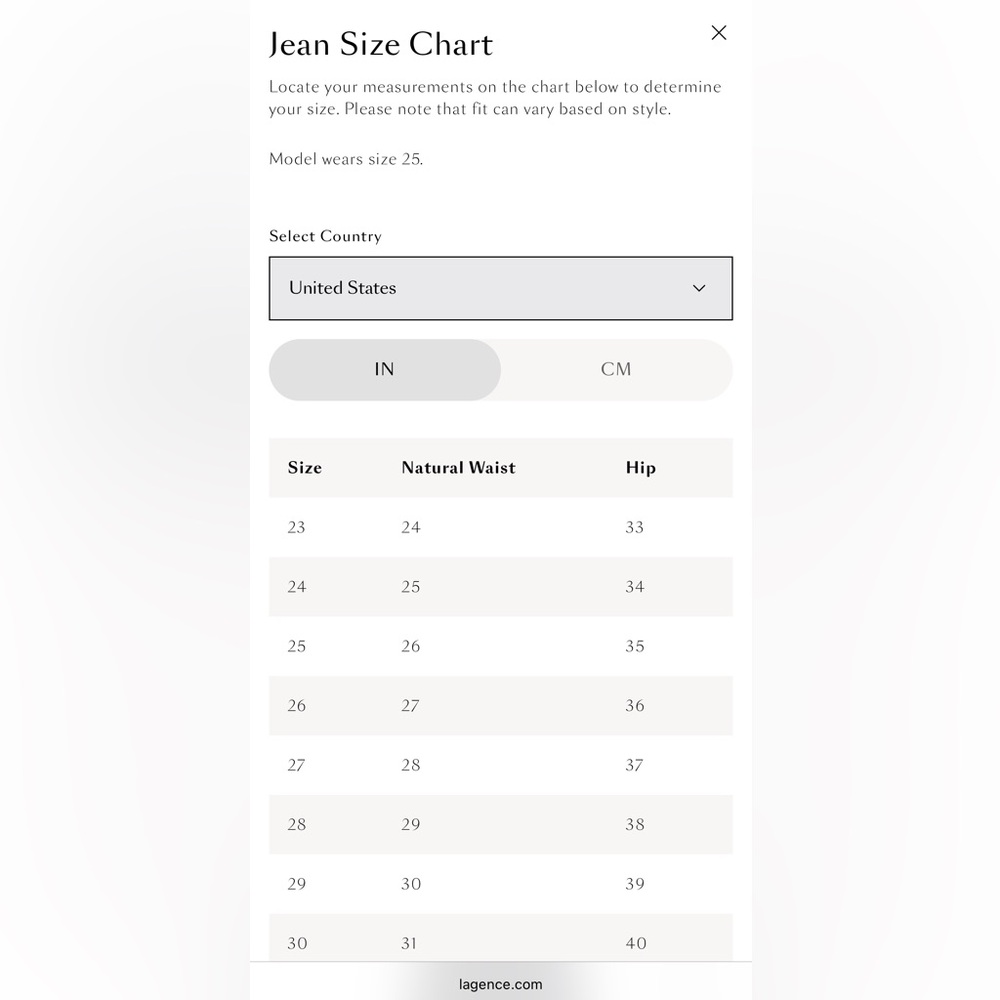Select the size 29 row
The height and width of the screenshot is (1000, 1000).
point(501,884)
